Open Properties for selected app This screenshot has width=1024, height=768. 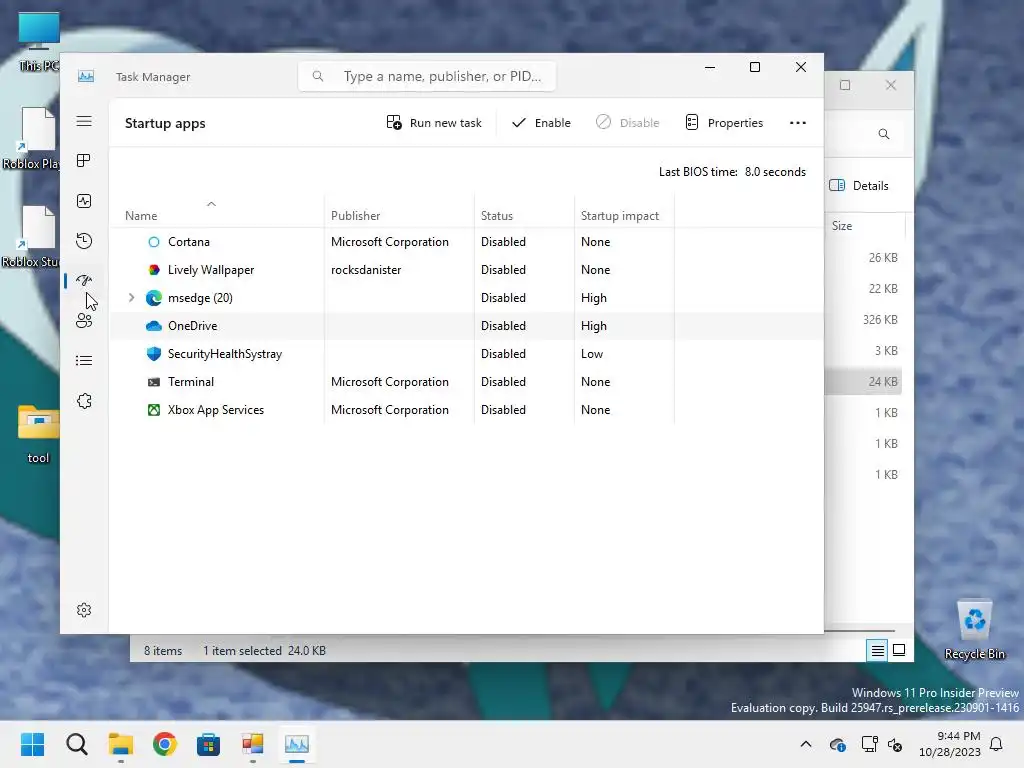(x=724, y=123)
